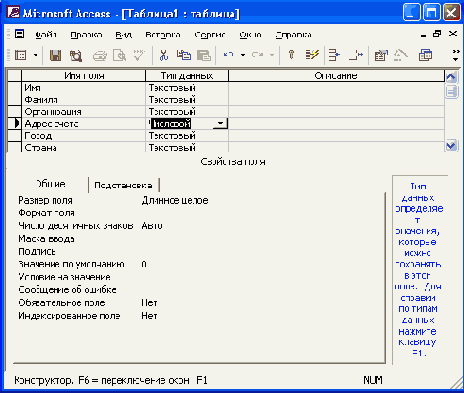Click the field grid's scroll up arrow
464x393 pixels.
pyautogui.click(x=451, y=77)
